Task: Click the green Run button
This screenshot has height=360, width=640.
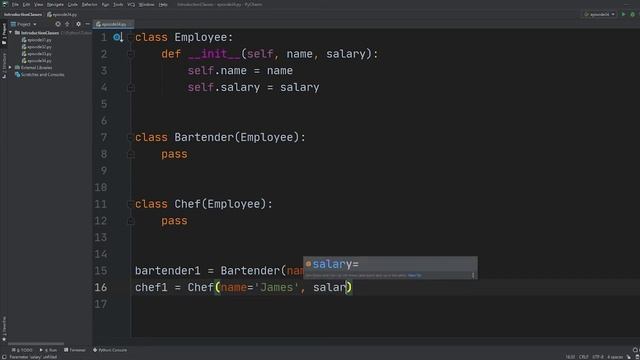Action: [623, 14]
